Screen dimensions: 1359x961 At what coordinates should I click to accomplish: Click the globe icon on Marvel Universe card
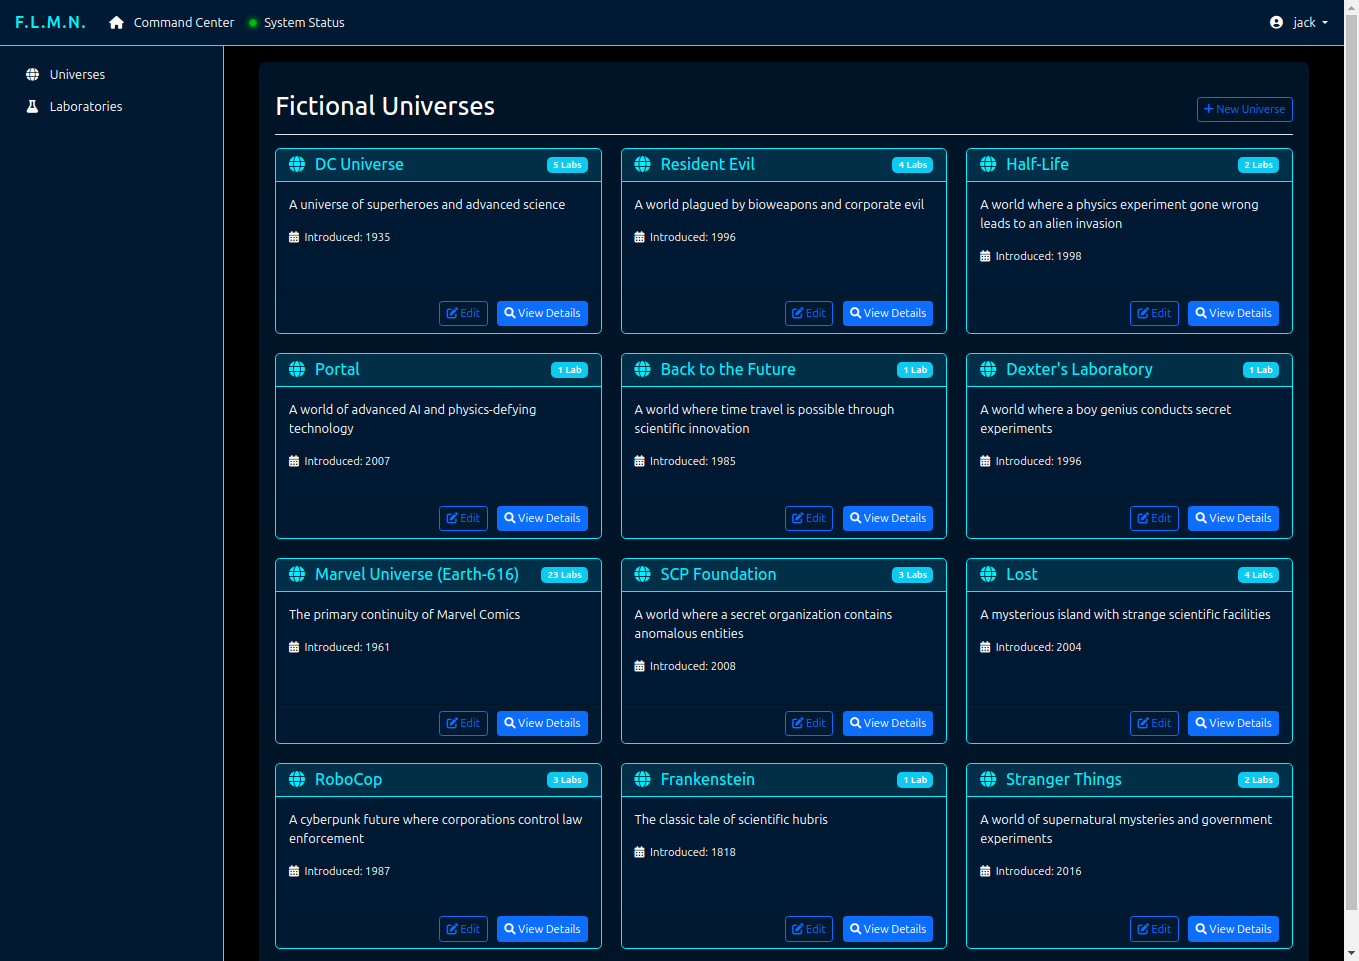click(297, 574)
